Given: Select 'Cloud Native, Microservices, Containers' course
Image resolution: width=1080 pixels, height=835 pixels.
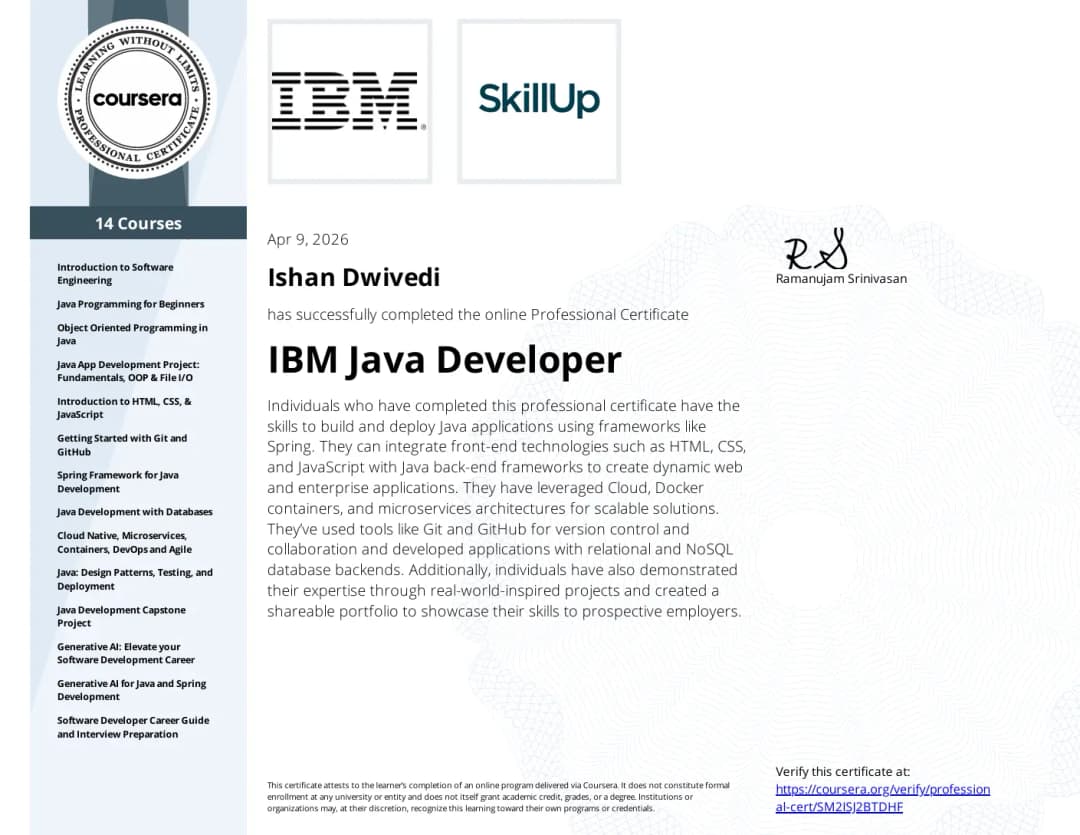Looking at the screenshot, I should click(x=125, y=542).
